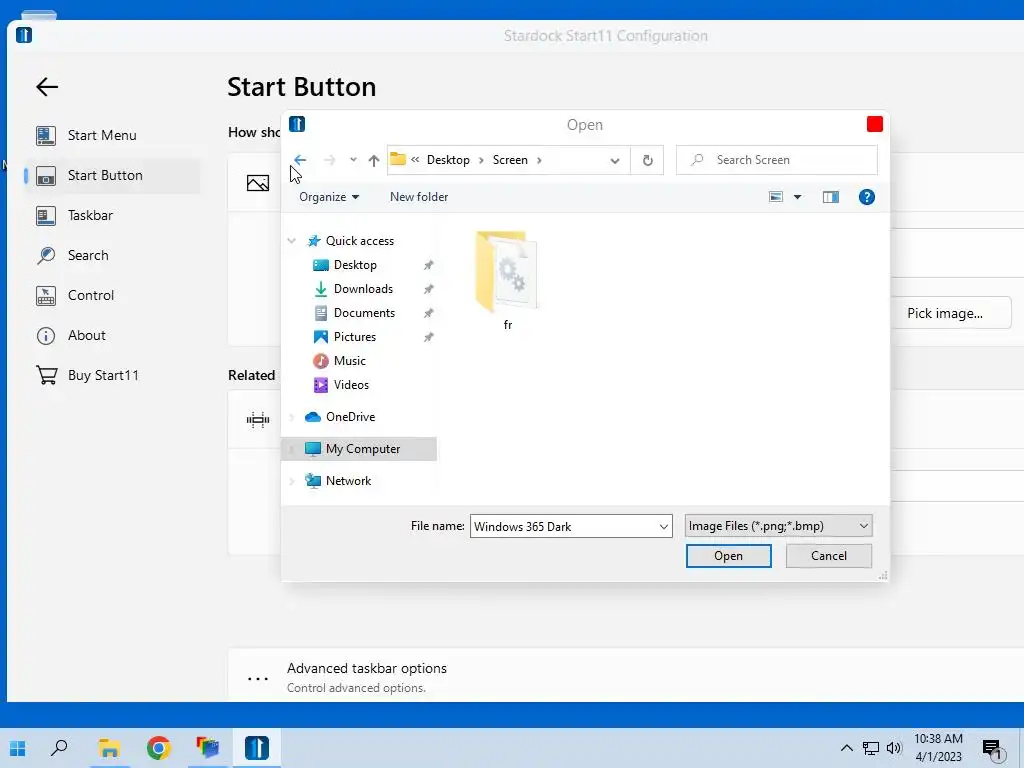Click the Windows Start button on taskbar
The width and height of the screenshot is (1024, 768).
(18, 748)
